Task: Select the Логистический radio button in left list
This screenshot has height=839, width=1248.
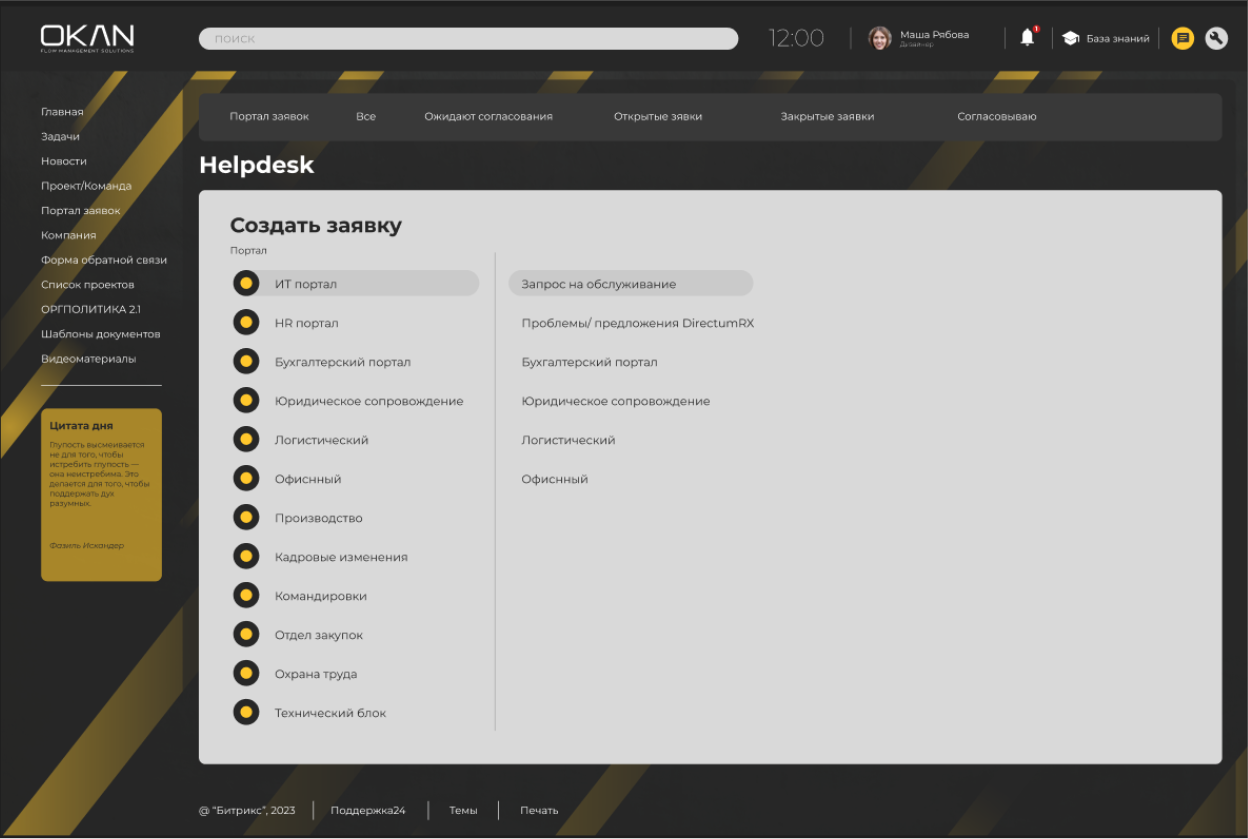Action: [x=246, y=440]
